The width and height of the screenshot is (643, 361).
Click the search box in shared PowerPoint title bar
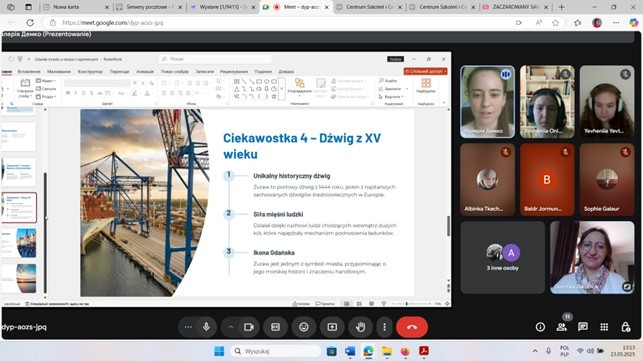click(x=215, y=59)
